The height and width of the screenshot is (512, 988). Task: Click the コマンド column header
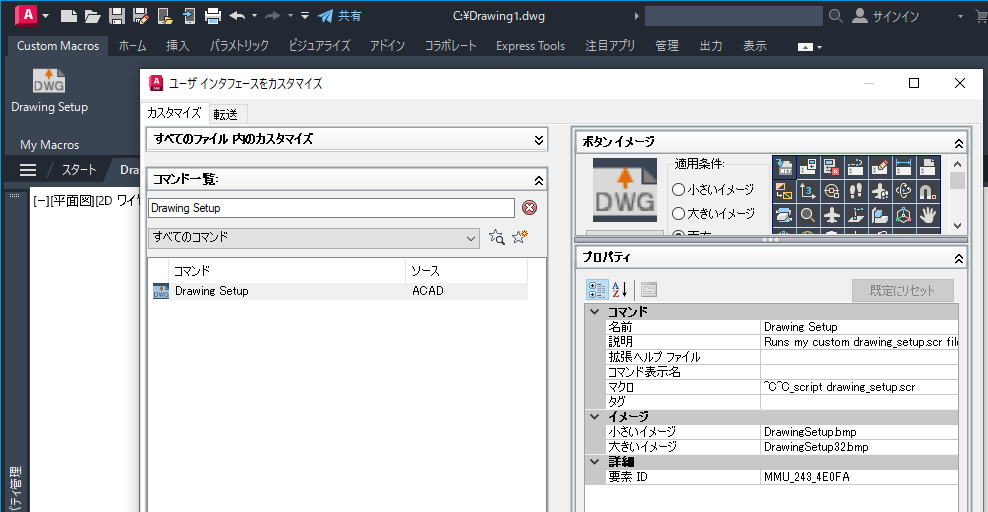(x=287, y=271)
